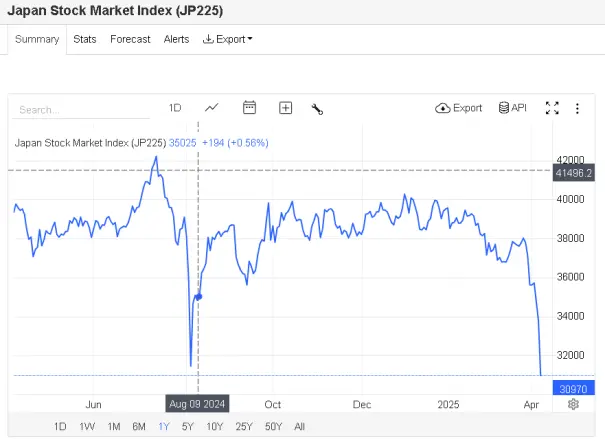Select the 1D interval button
Viewport: 605px width, 446px height.
tap(175, 108)
